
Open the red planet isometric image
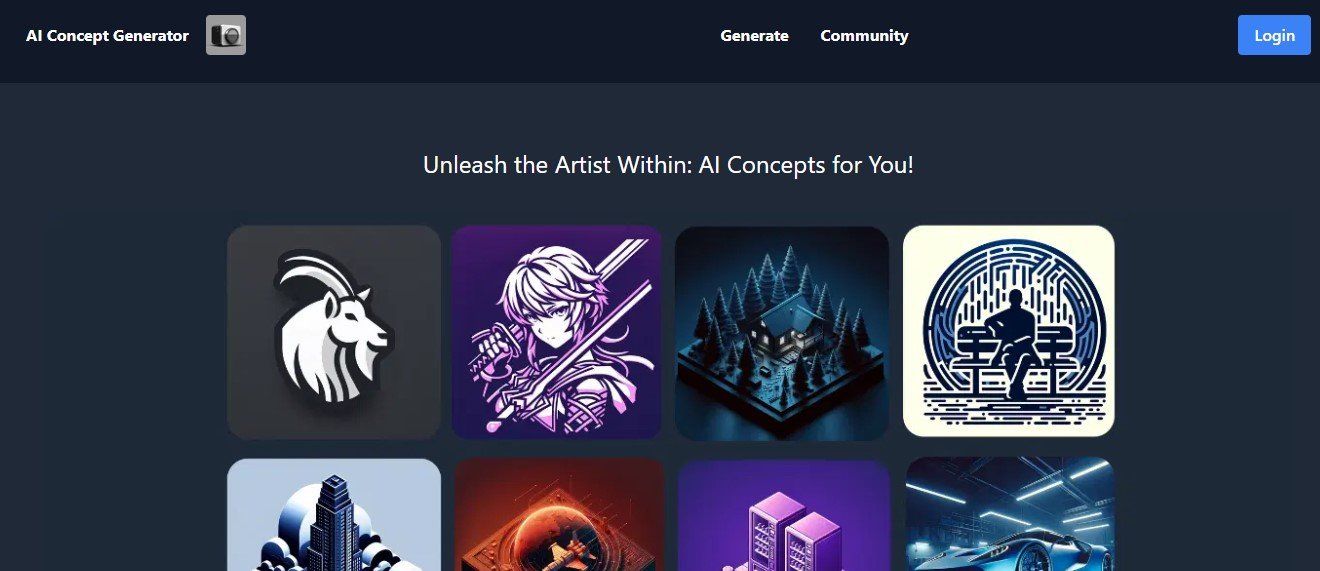pos(559,515)
